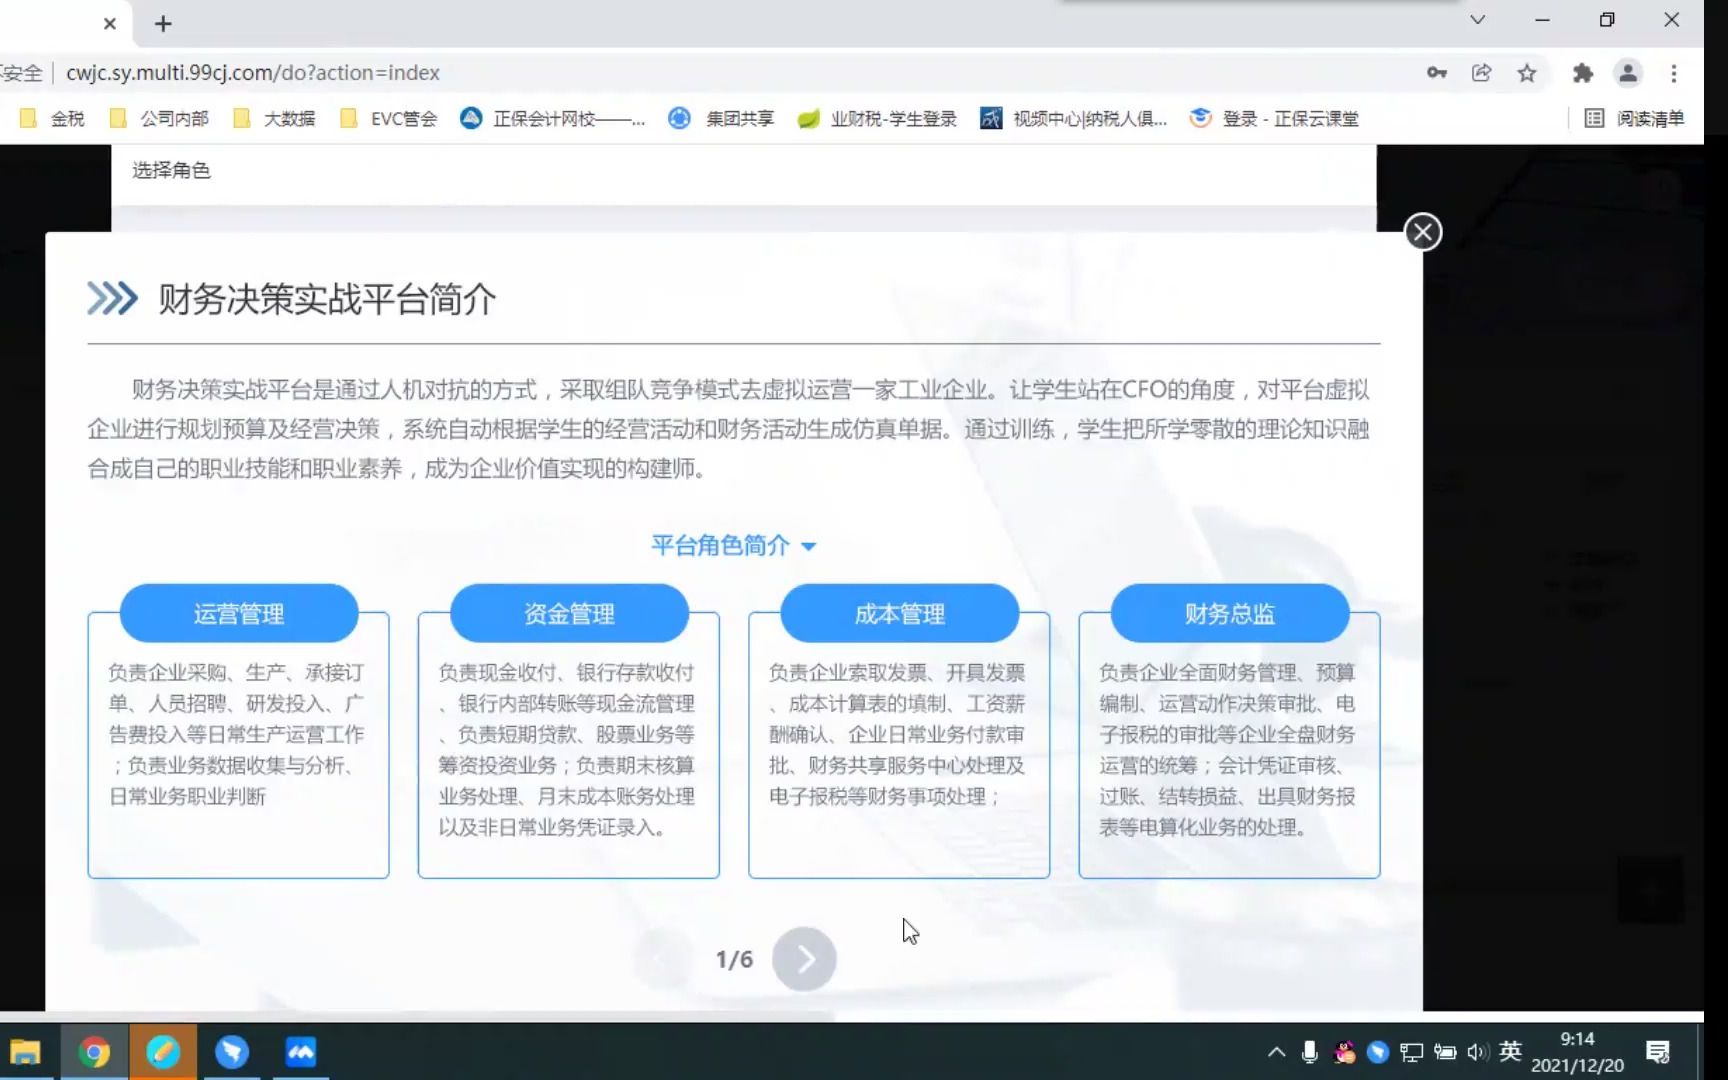Click the 选择角色 heading text
This screenshot has width=1728, height=1080.
coord(171,170)
